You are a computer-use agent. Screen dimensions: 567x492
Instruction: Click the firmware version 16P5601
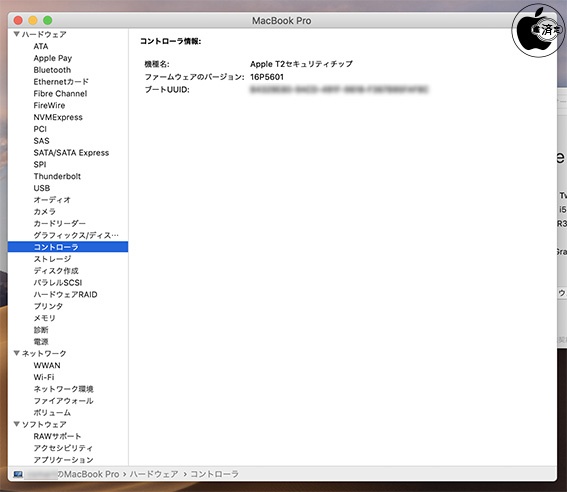pos(267,77)
